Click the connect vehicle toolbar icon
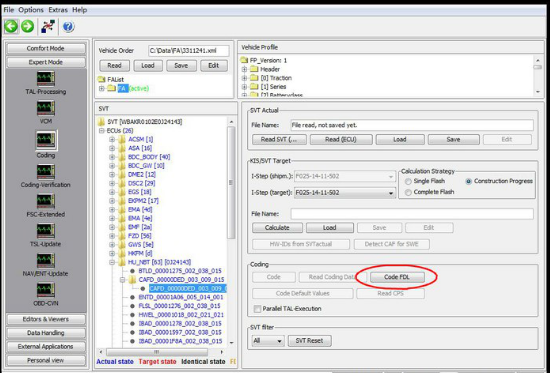 48,26
